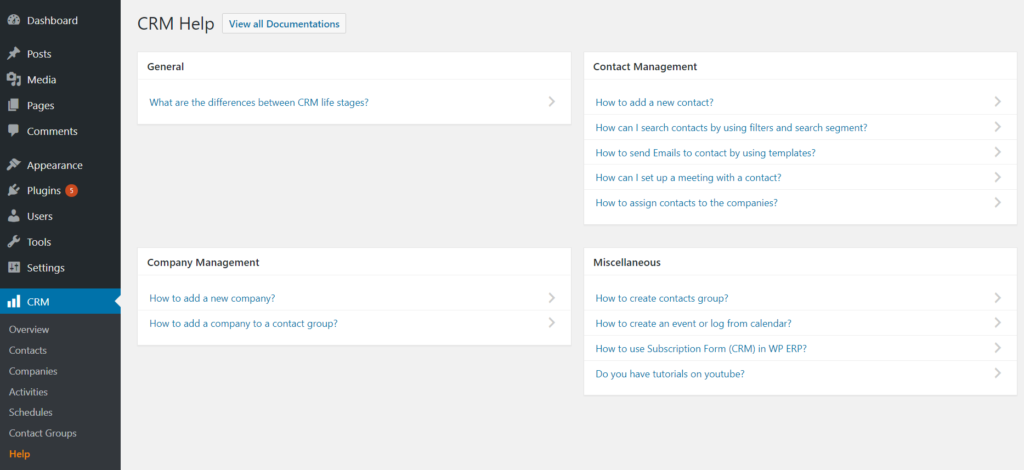Image resolution: width=1024 pixels, height=470 pixels.
Task: Click the Posts pushpin icon
Action: coord(14,54)
